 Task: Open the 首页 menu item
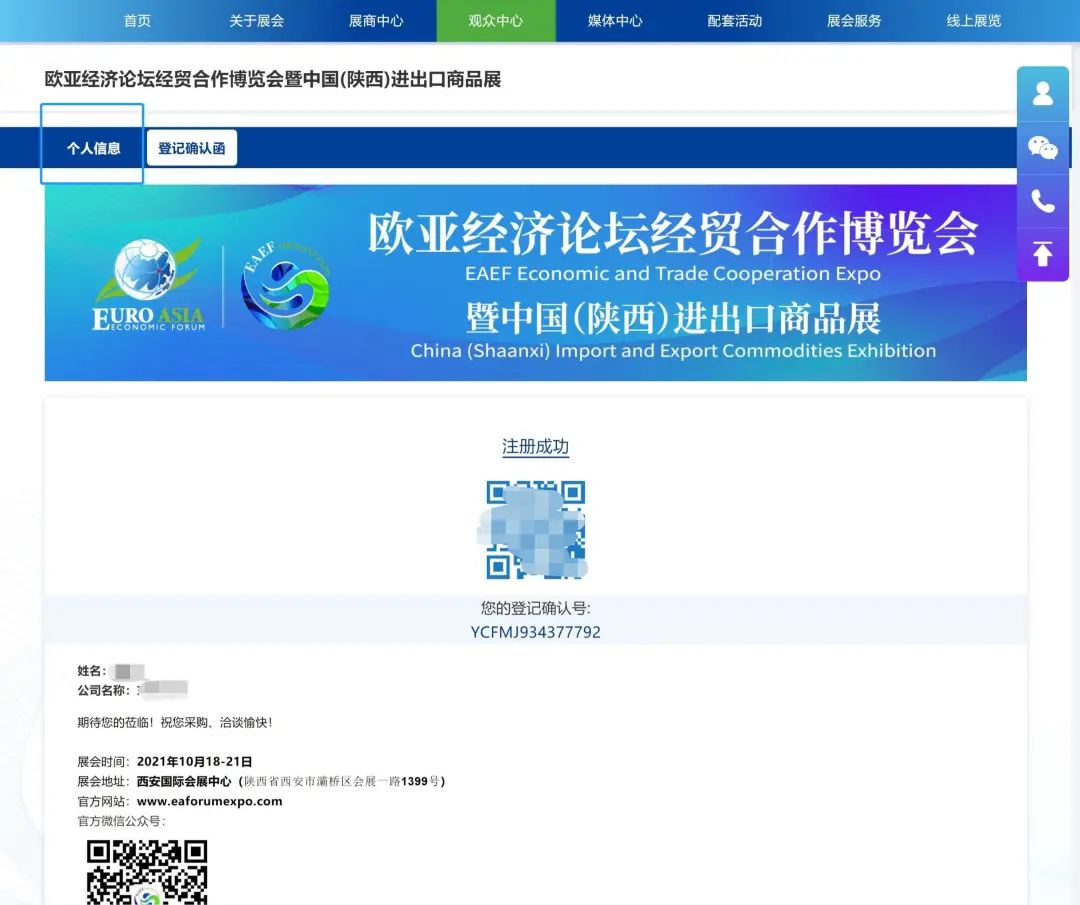click(x=137, y=21)
